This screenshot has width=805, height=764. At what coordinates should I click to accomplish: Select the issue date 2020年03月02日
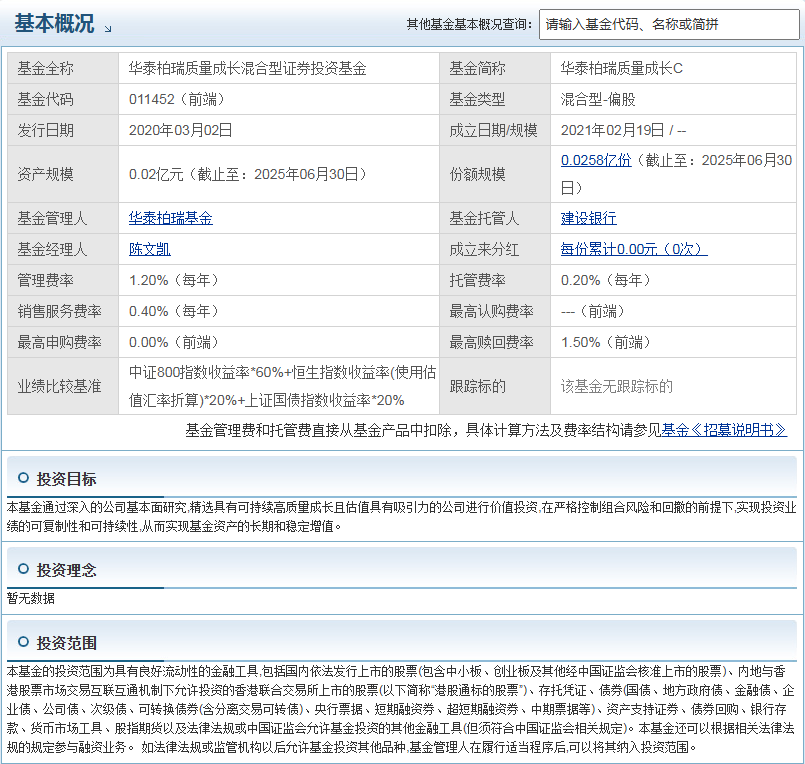coord(181,130)
